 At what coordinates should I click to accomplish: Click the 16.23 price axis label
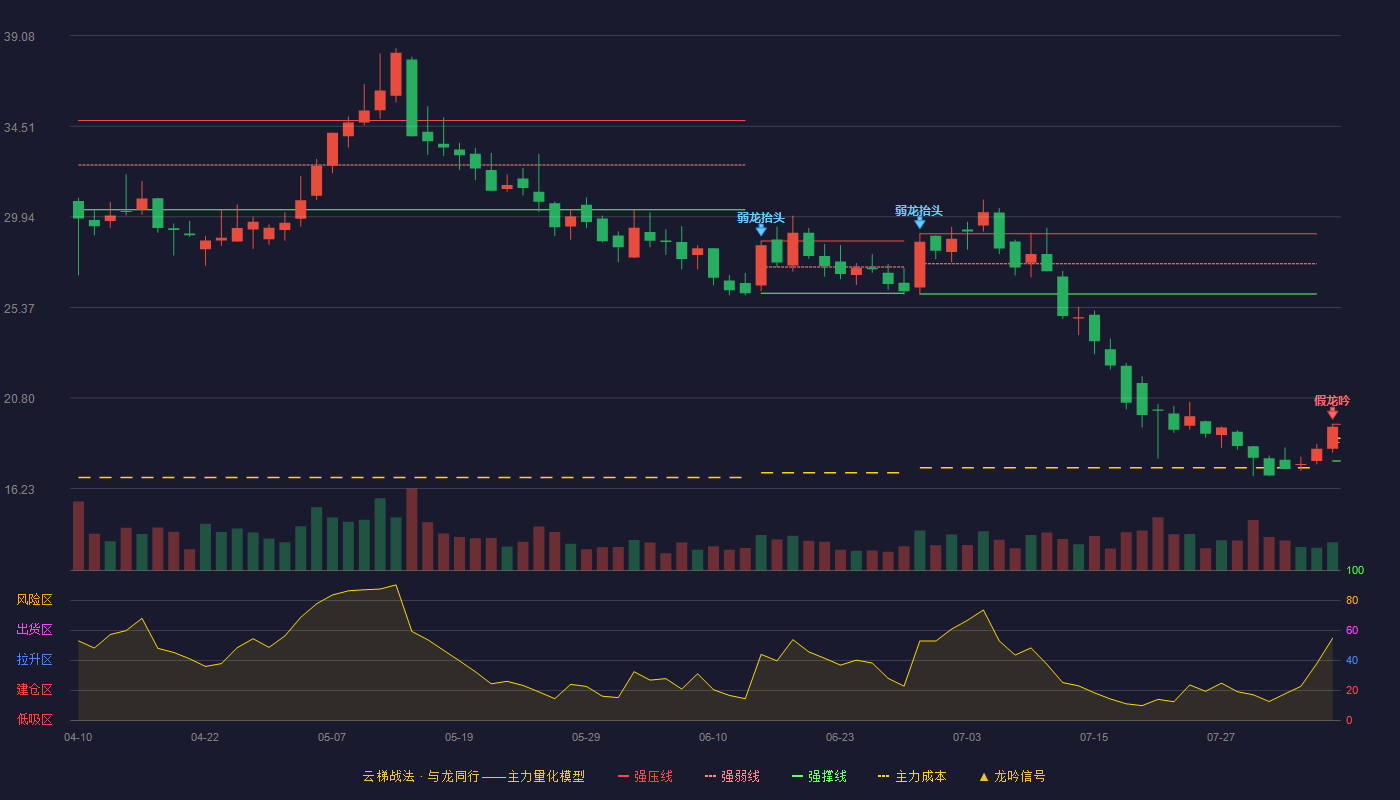click(x=19, y=490)
